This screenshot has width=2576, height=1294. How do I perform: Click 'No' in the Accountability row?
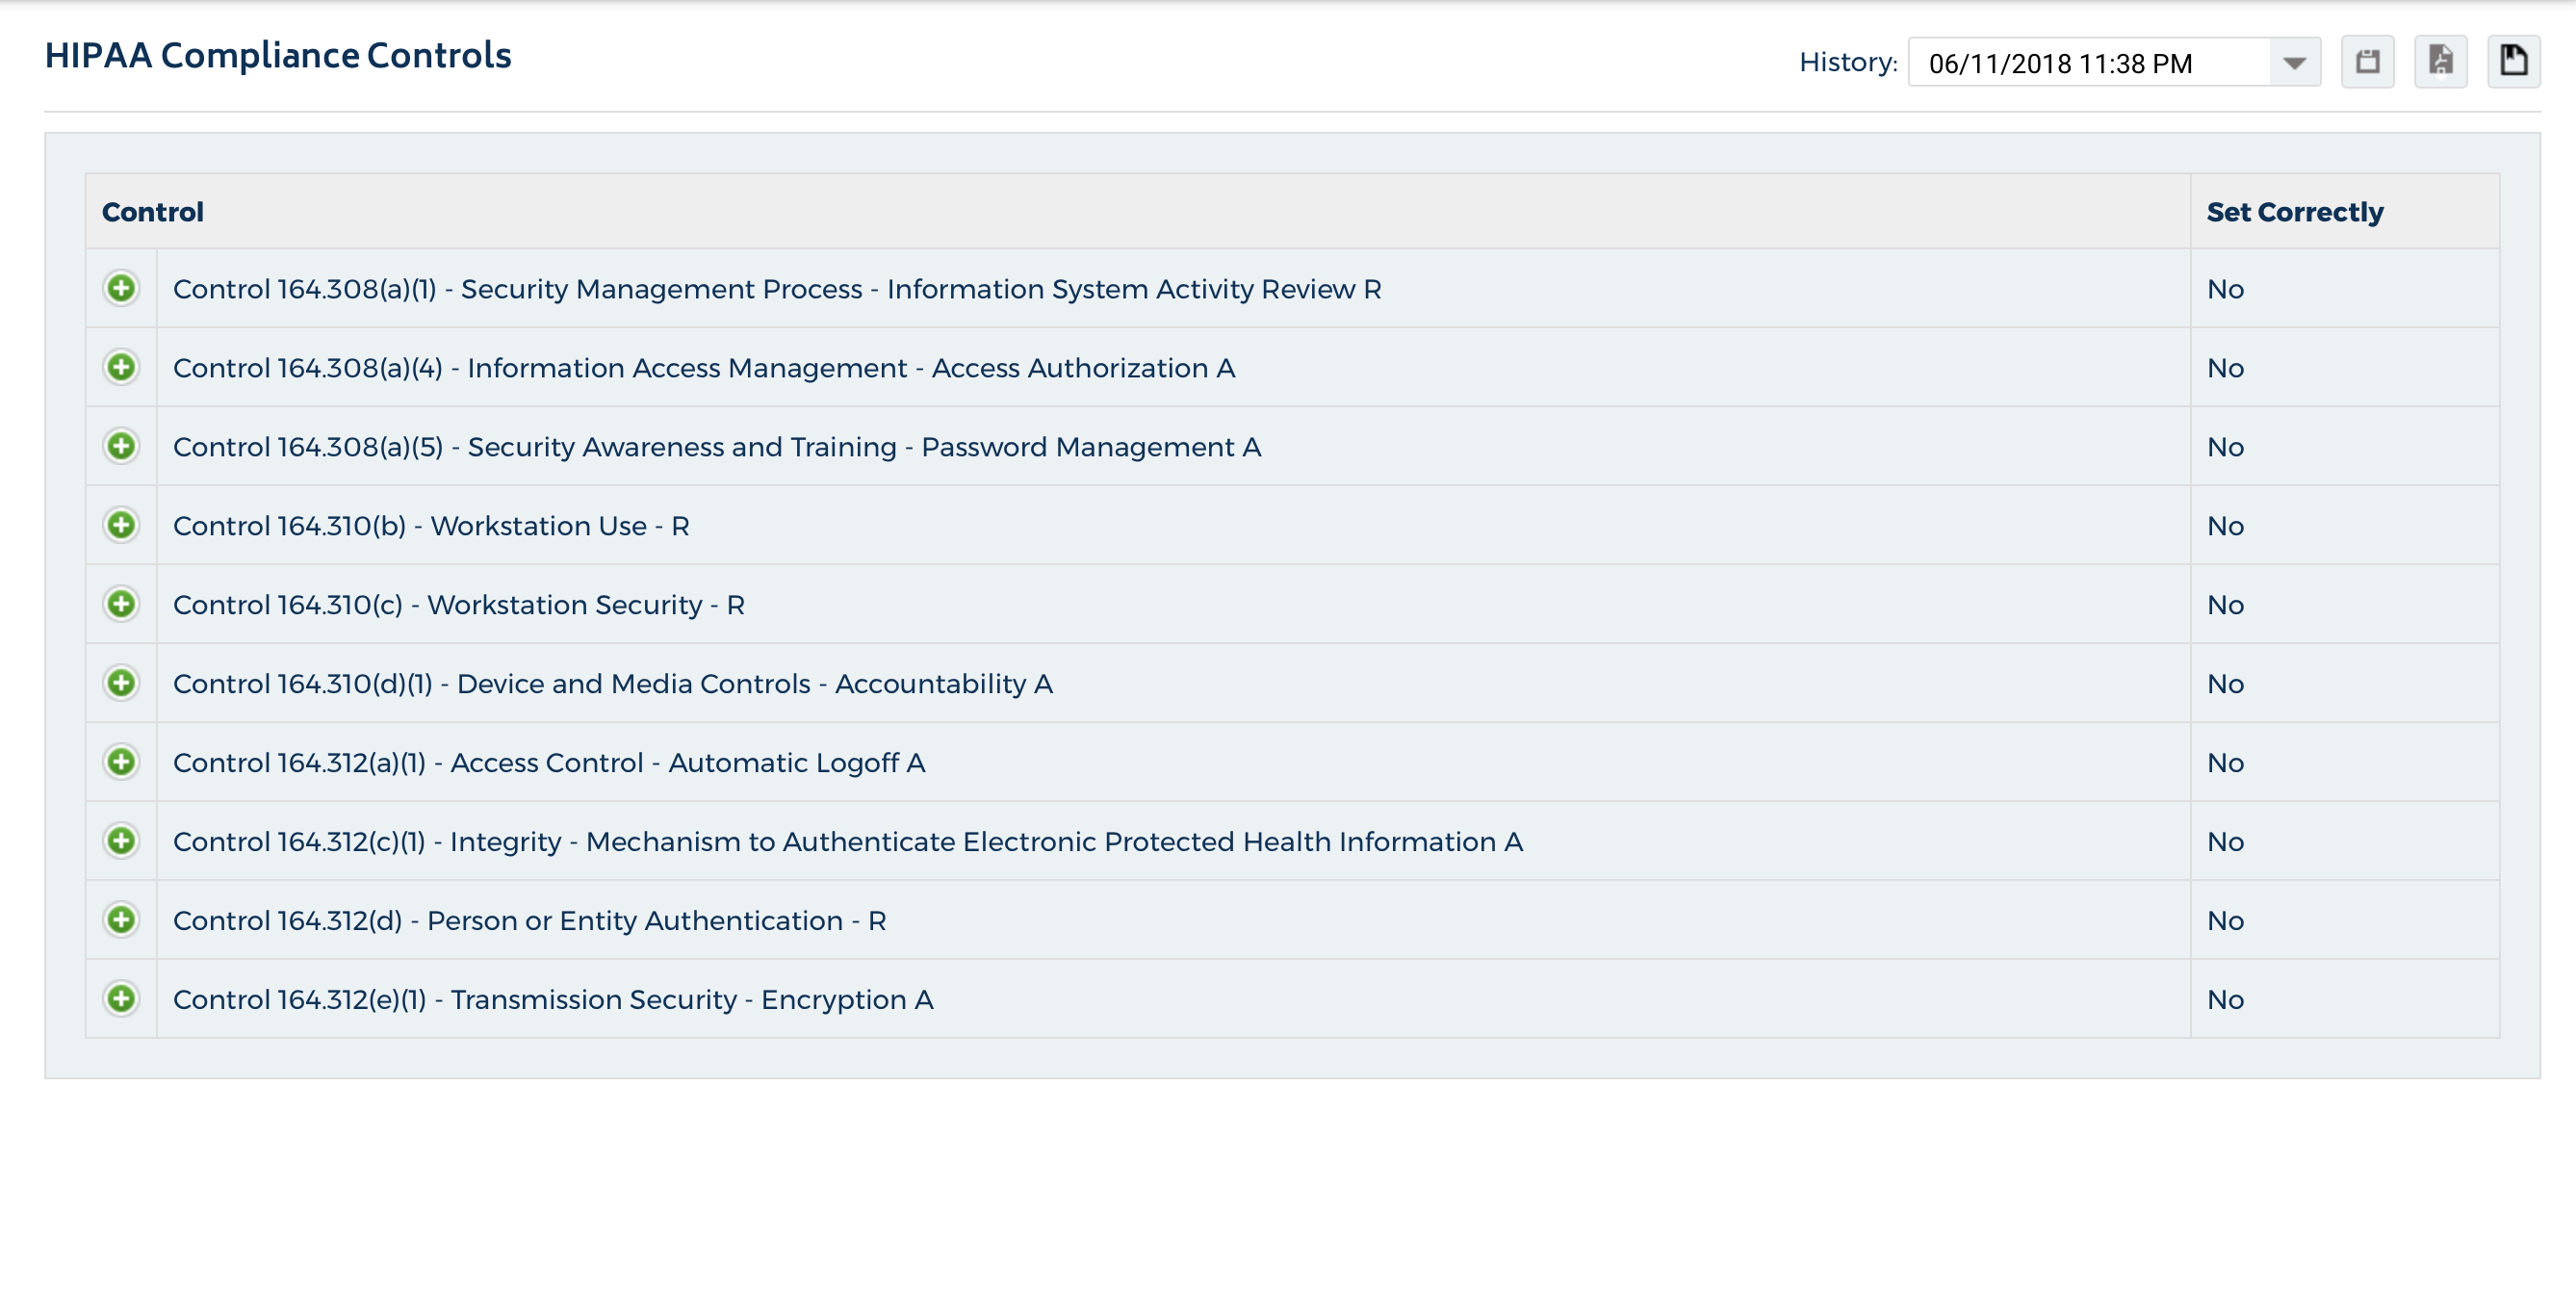(x=2225, y=685)
